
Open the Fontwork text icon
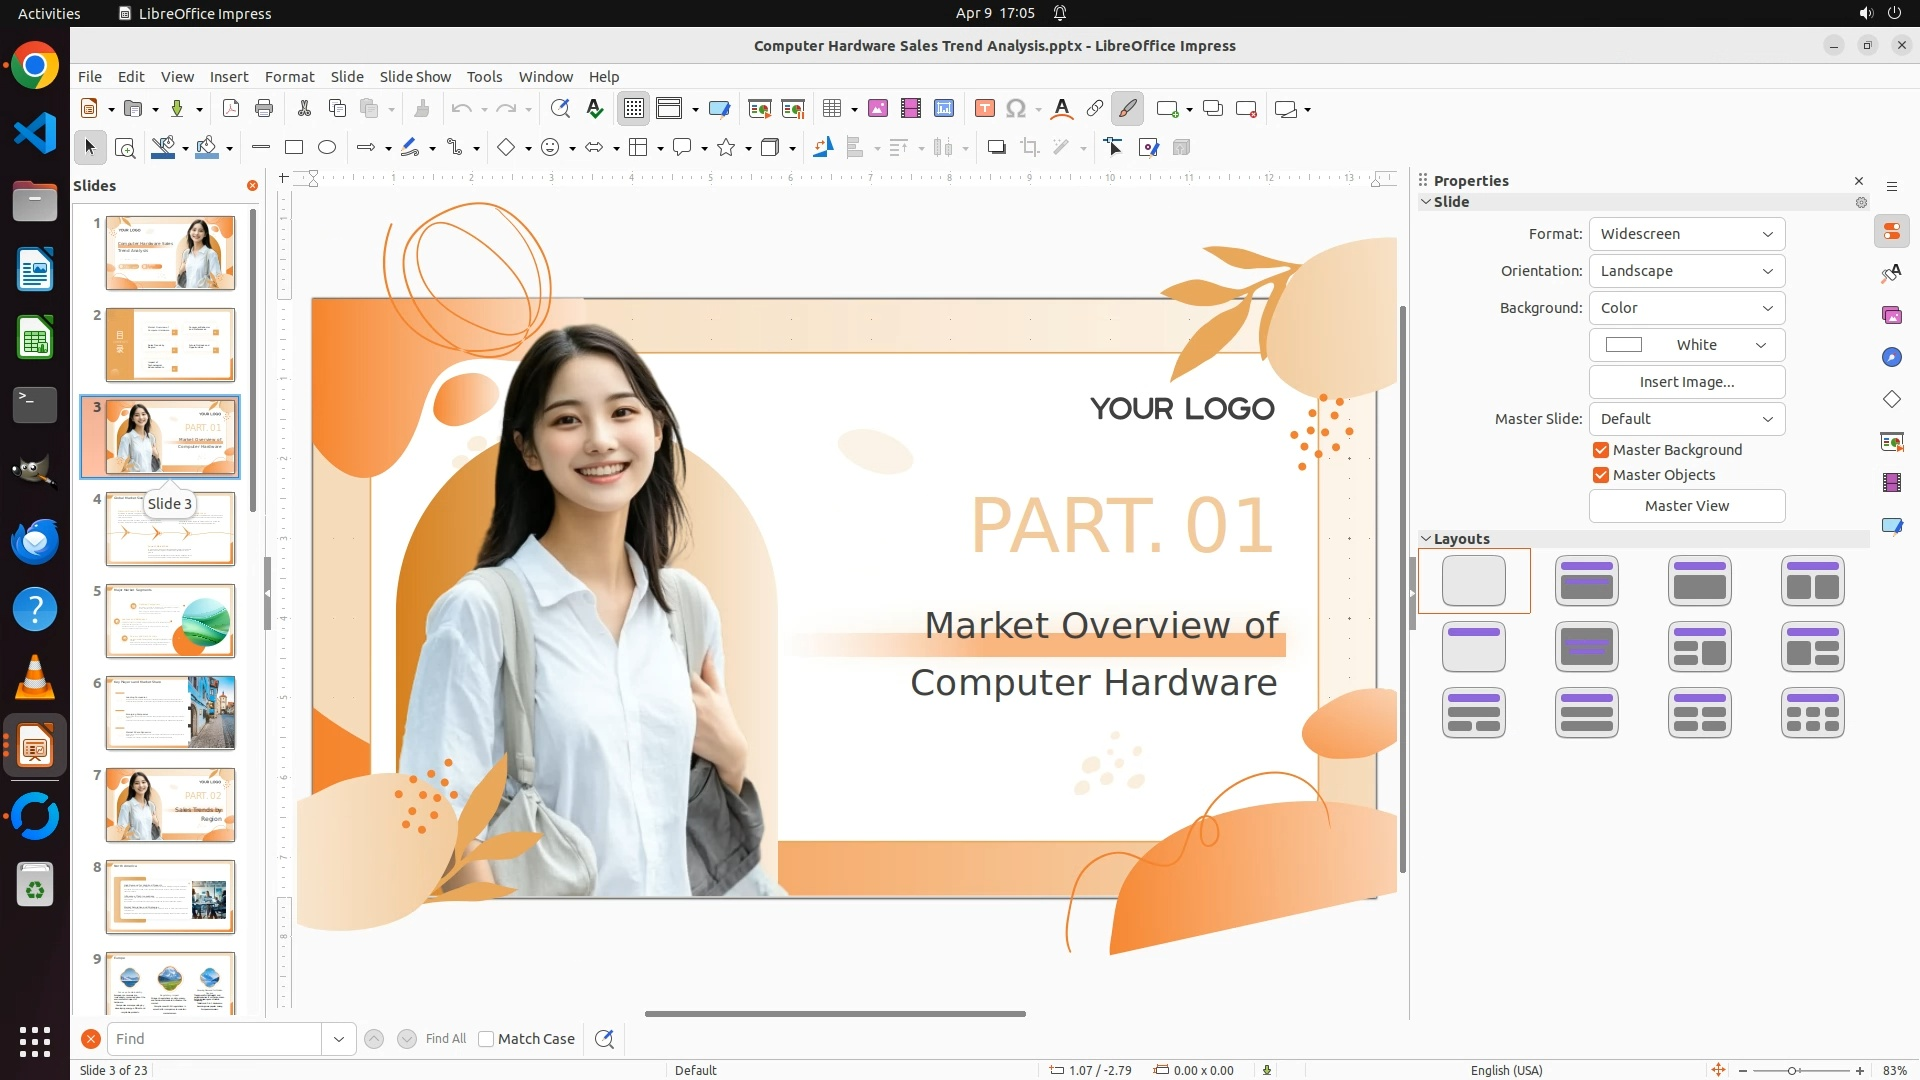click(x=1062, y=109)
